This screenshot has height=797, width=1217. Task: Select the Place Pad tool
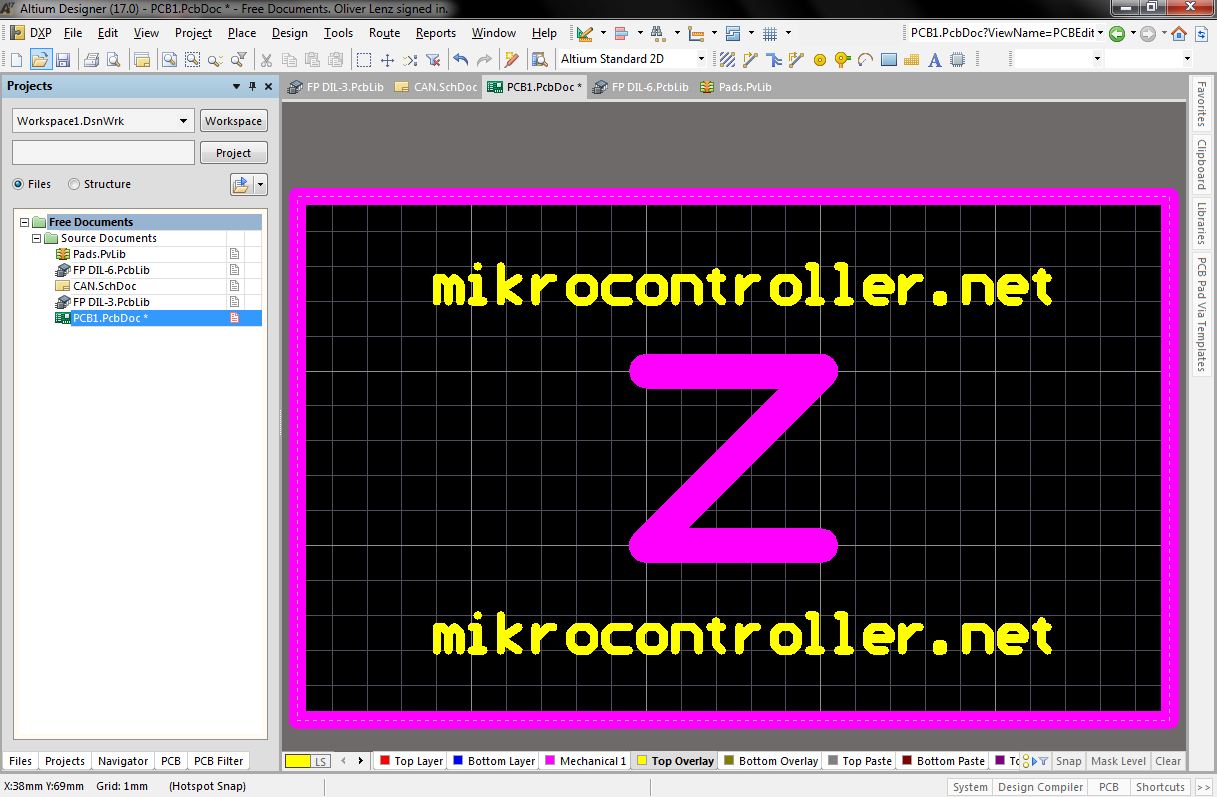tap(820, 60)
